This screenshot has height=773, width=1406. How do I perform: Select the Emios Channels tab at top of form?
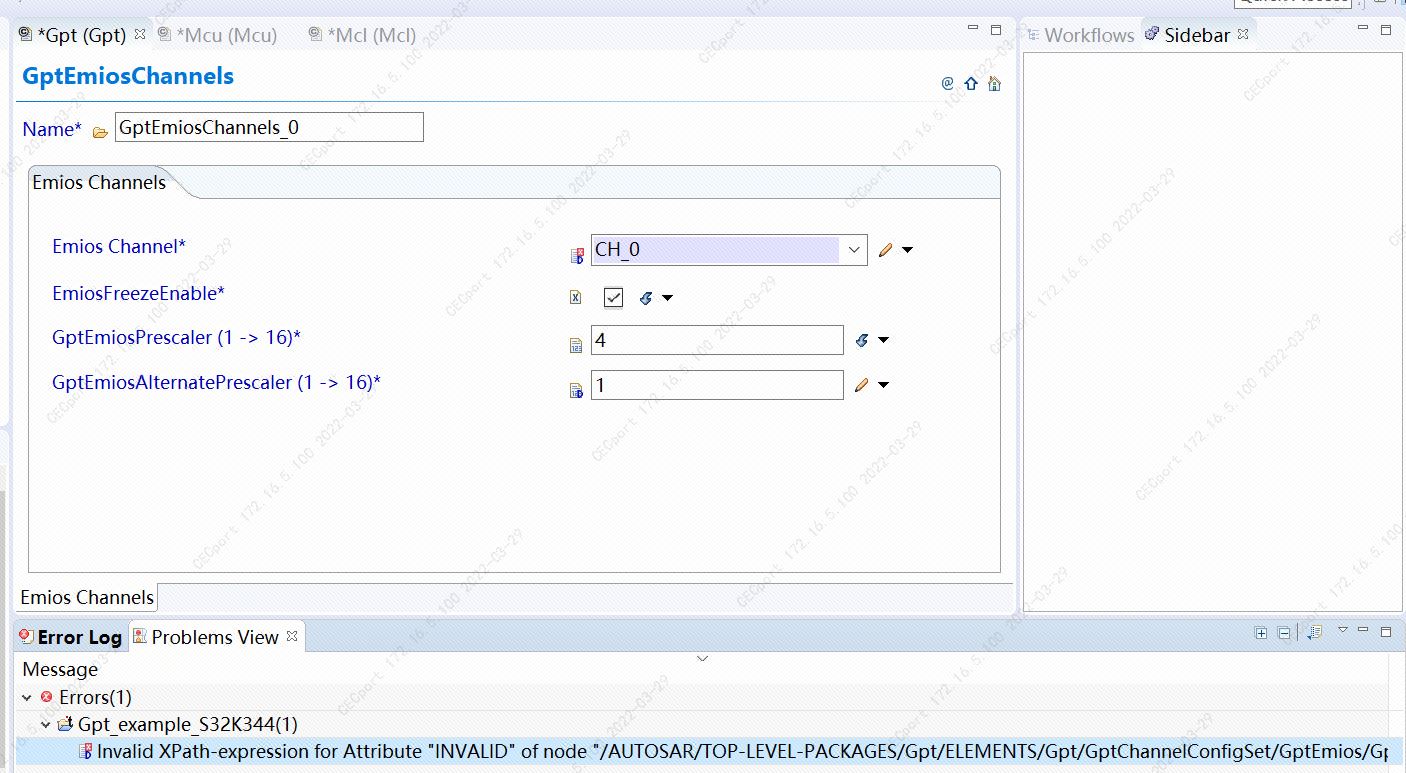99,182
